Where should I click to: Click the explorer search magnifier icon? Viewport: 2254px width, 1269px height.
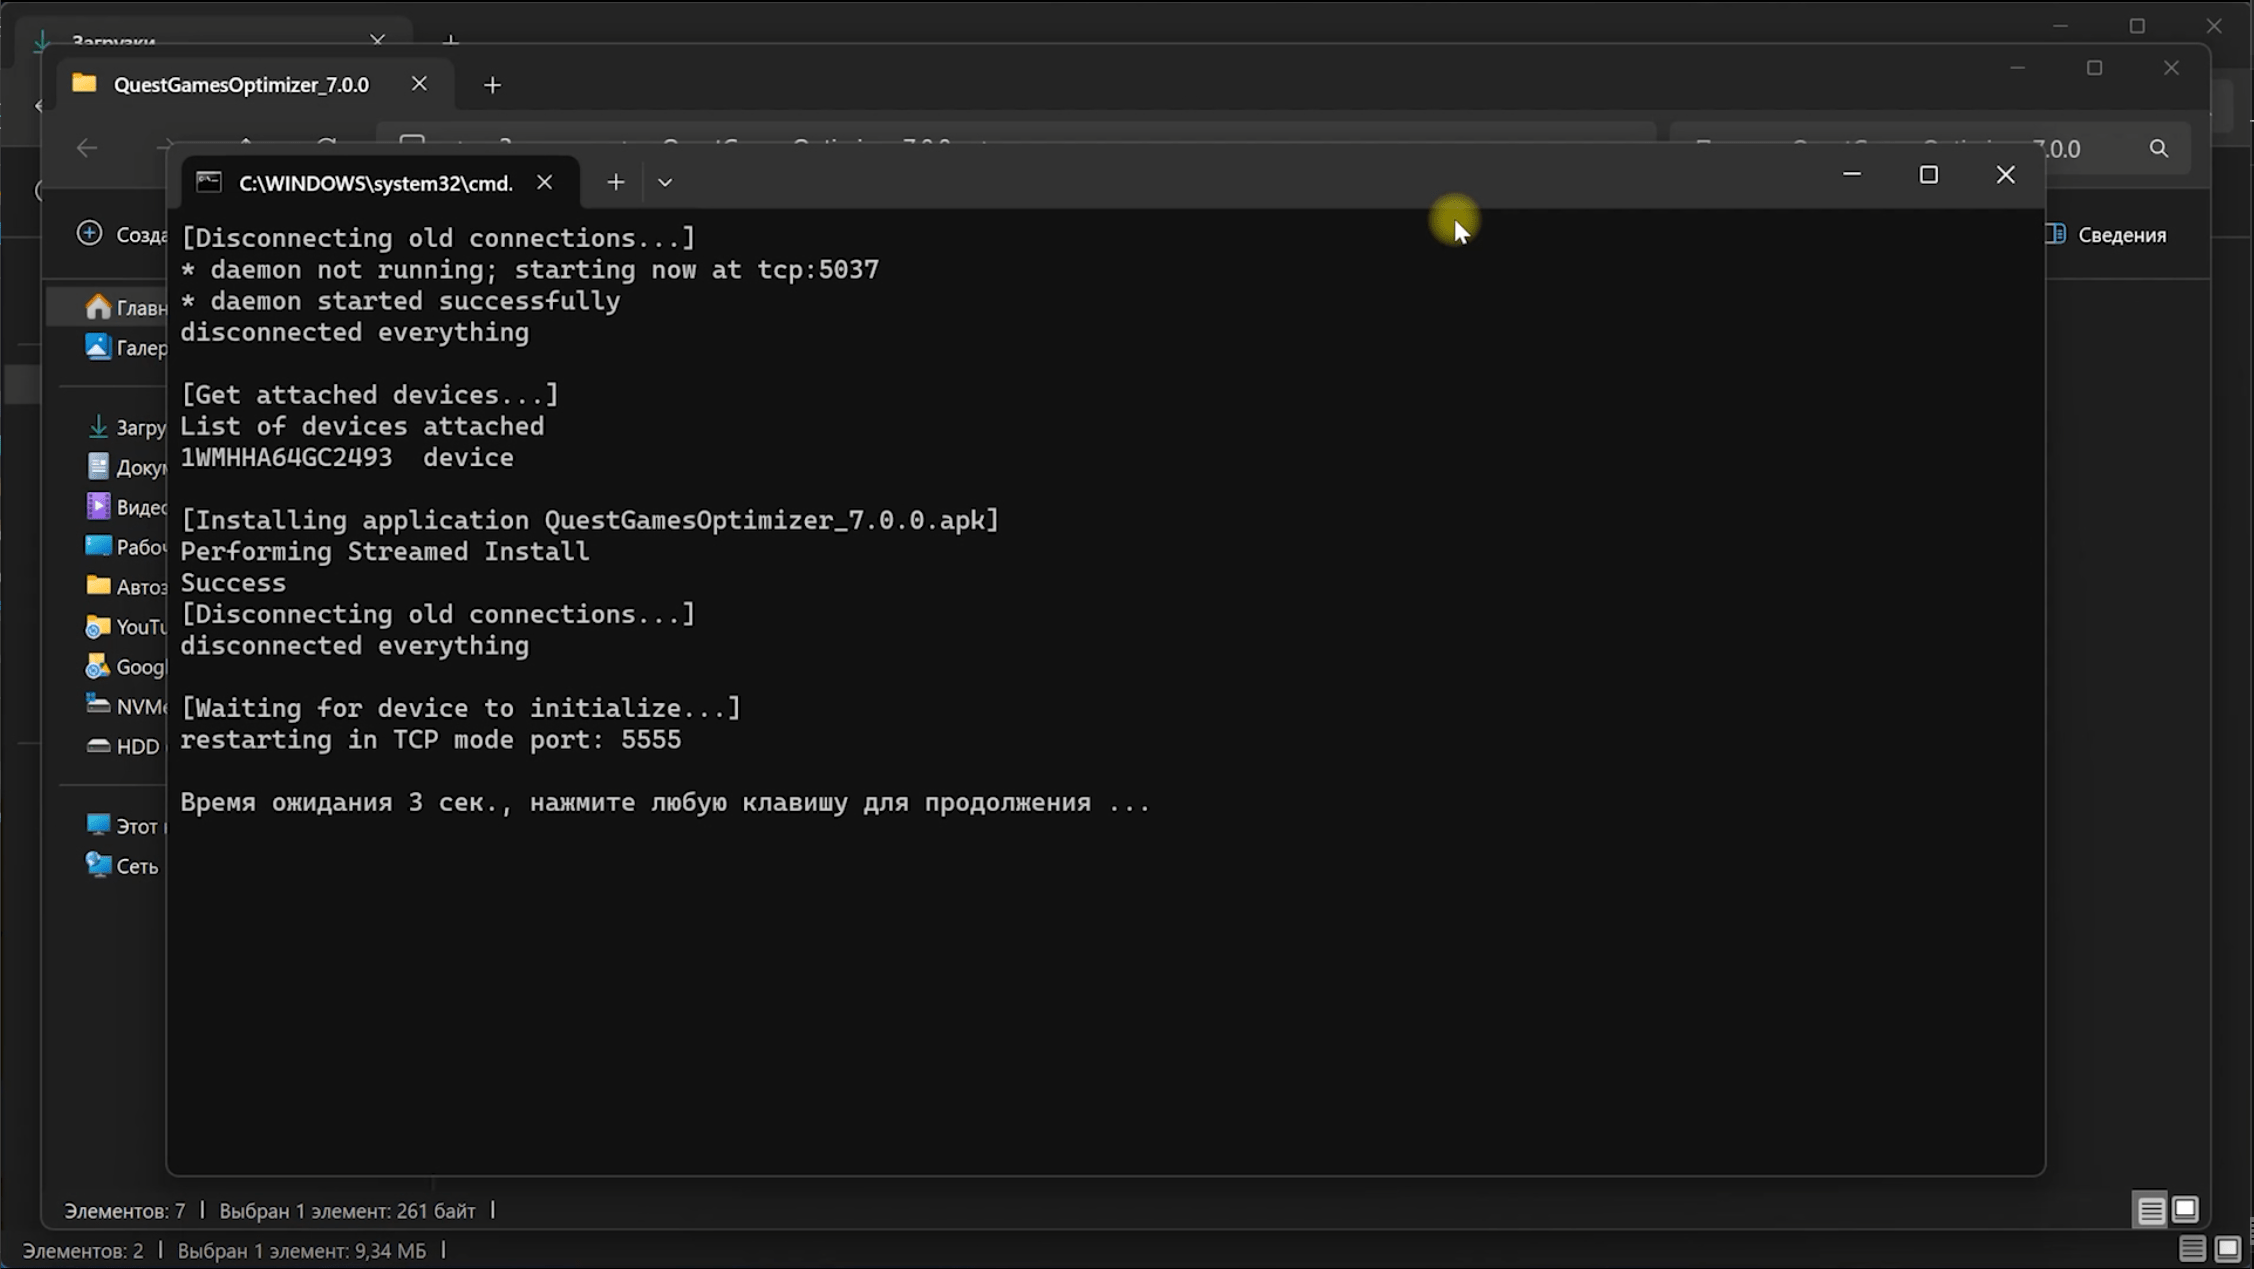[2158, 149]
